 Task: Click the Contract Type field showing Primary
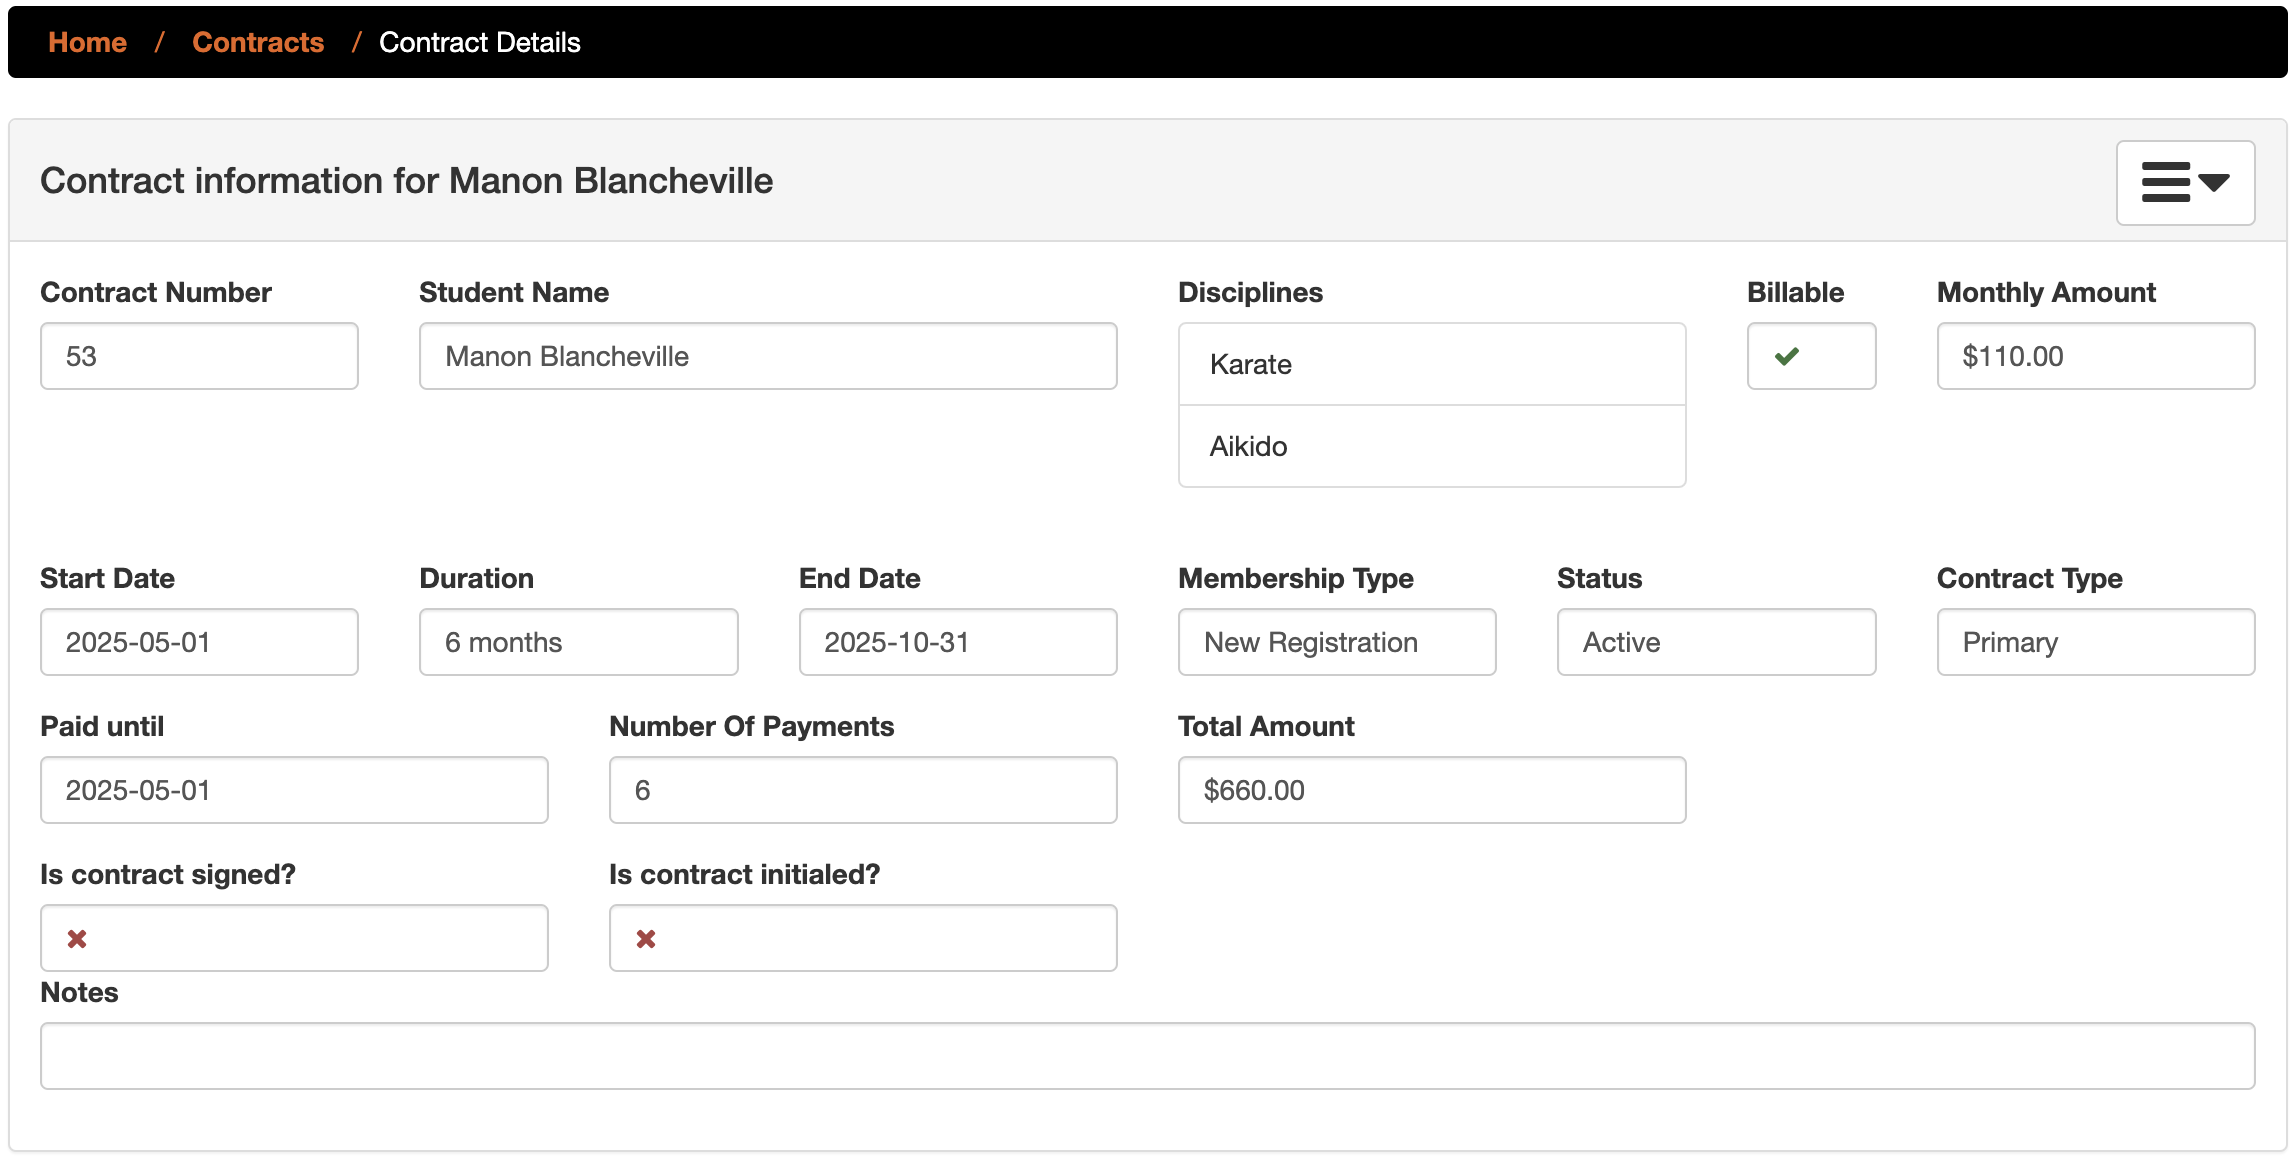[2095, 642]
